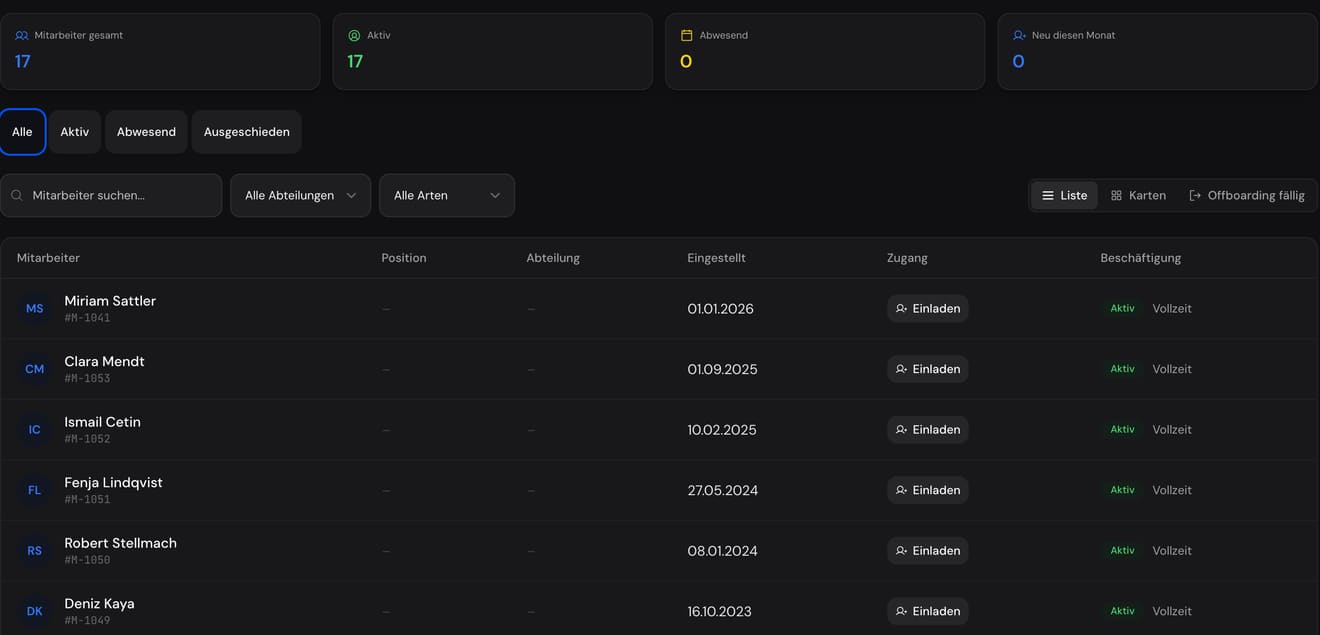
Task: Click the Beschäftigung column header
Action: click(x=1141, y=258)
